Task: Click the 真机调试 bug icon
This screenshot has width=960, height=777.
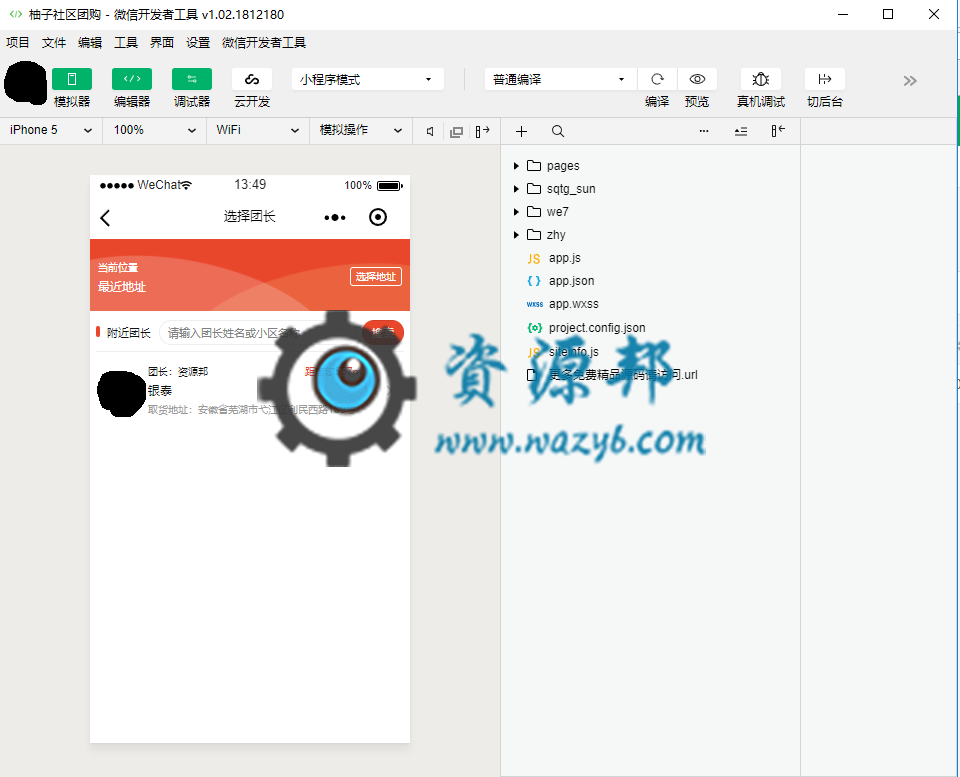Action: coord(760,79)
